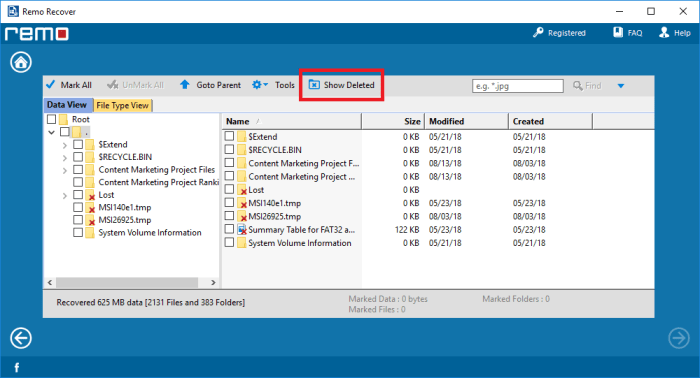
Task: Click the Goto Parent up arrow icon
Action: point(185,84)
